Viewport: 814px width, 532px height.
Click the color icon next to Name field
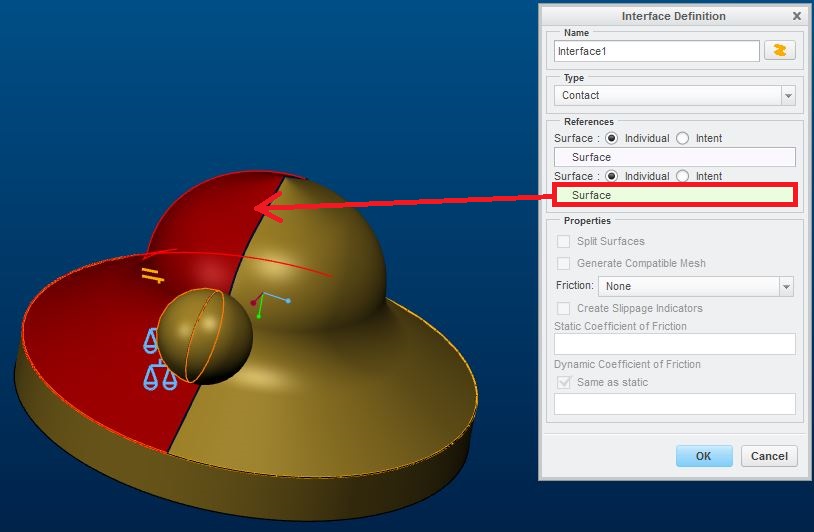click(x=779, y=51)
